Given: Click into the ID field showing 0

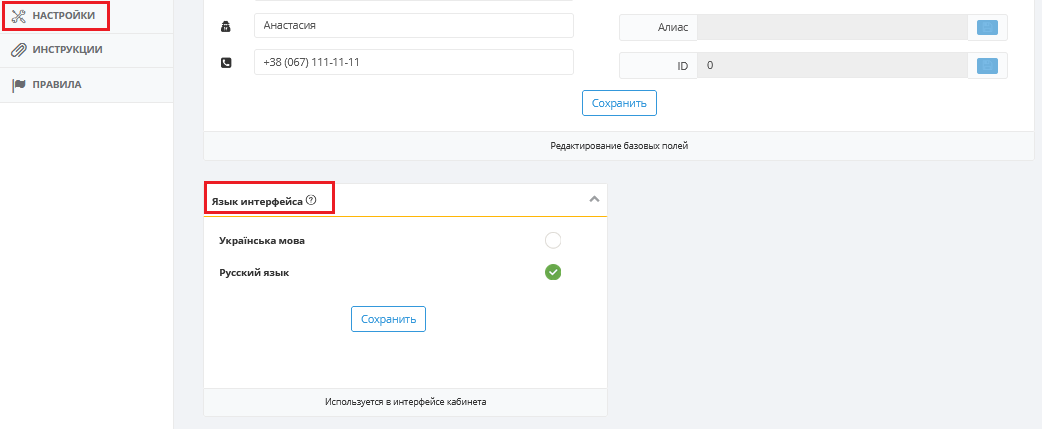Looking at the screenshot, I should coord(833,66).
